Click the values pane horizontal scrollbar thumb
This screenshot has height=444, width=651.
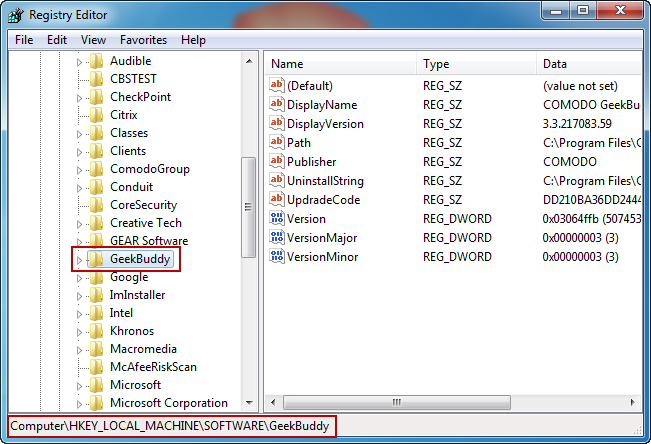pos(397,402)
